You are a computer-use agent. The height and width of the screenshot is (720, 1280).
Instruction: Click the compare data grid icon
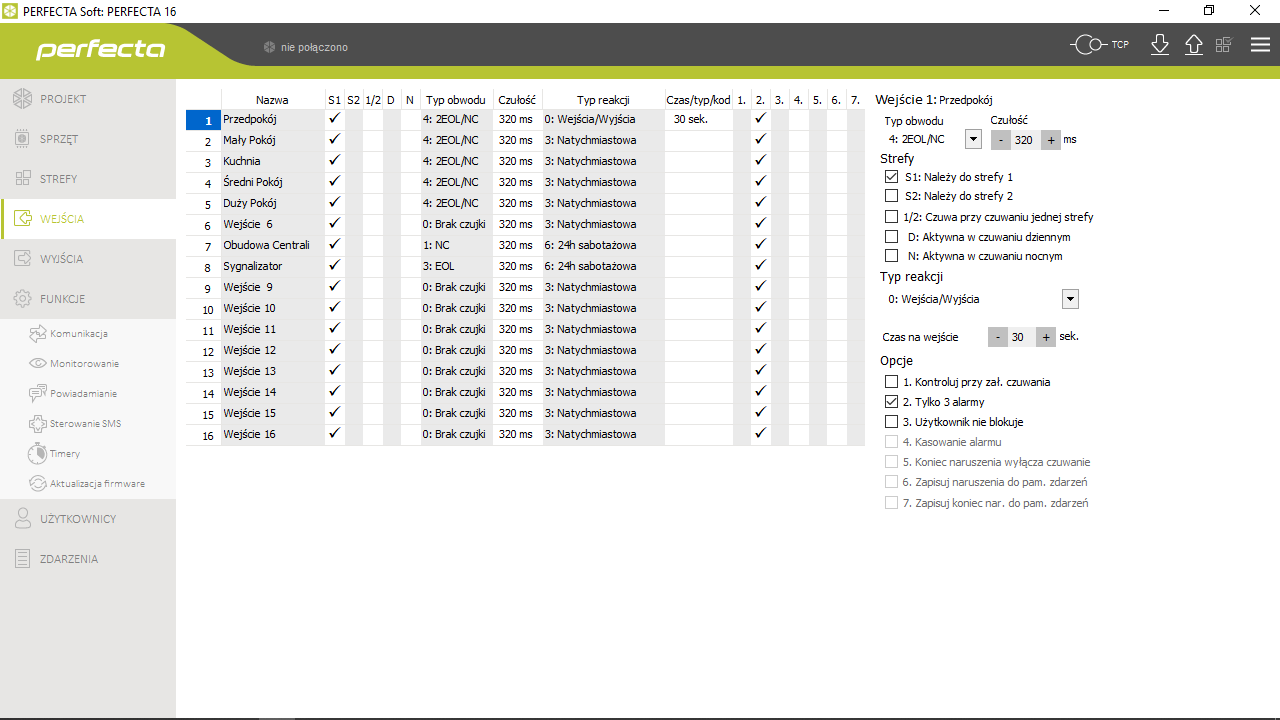point(1224,45)
